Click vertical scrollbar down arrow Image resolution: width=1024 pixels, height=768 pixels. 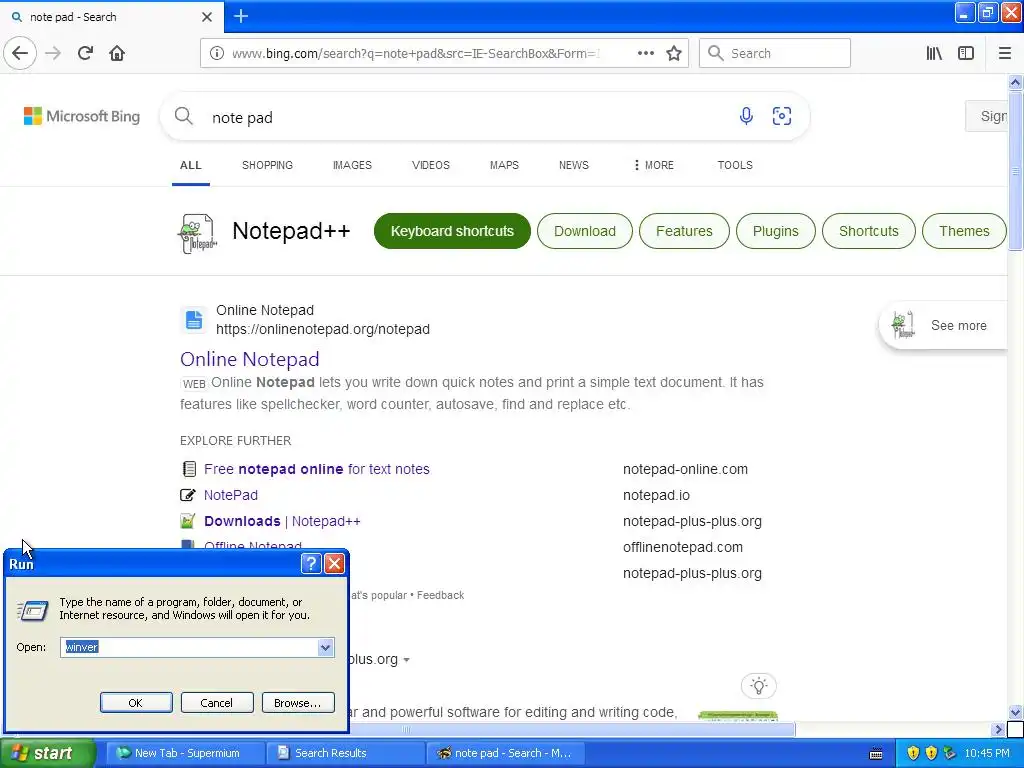[1015, 712]
